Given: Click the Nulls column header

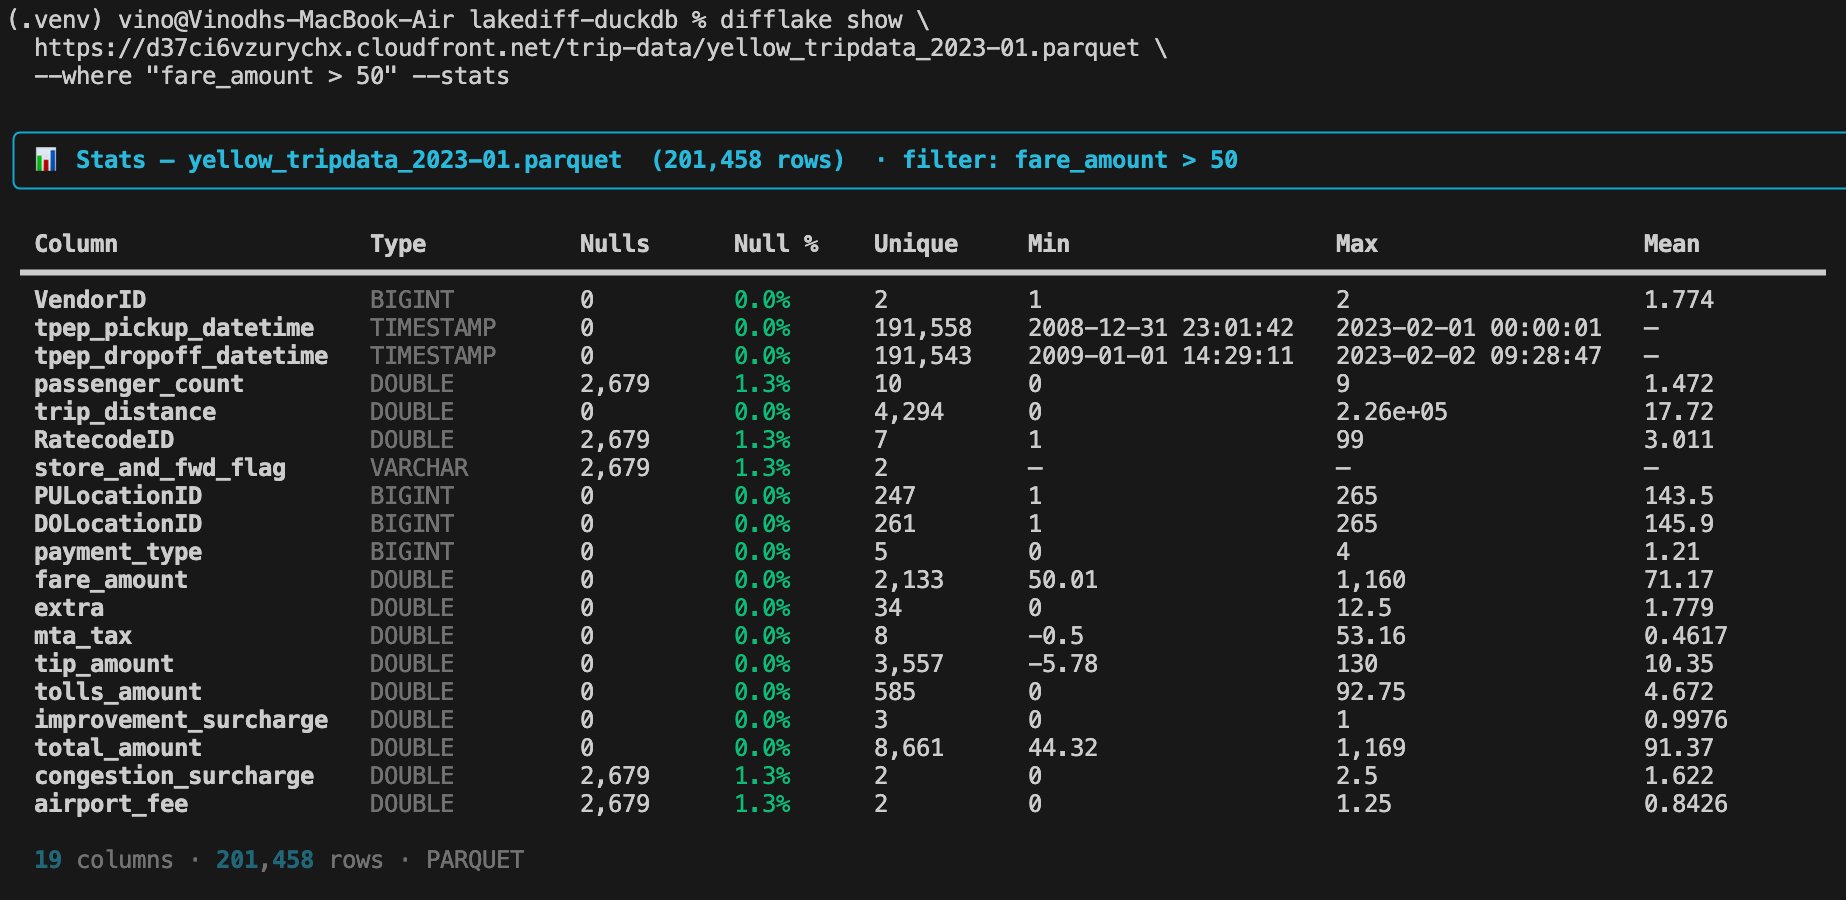Looking at the screenshot, I should (615, 244).
